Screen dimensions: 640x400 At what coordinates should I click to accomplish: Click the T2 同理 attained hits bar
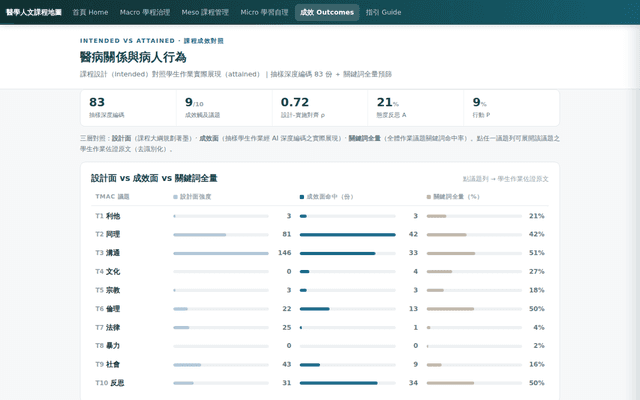click(x=347, y=235)
